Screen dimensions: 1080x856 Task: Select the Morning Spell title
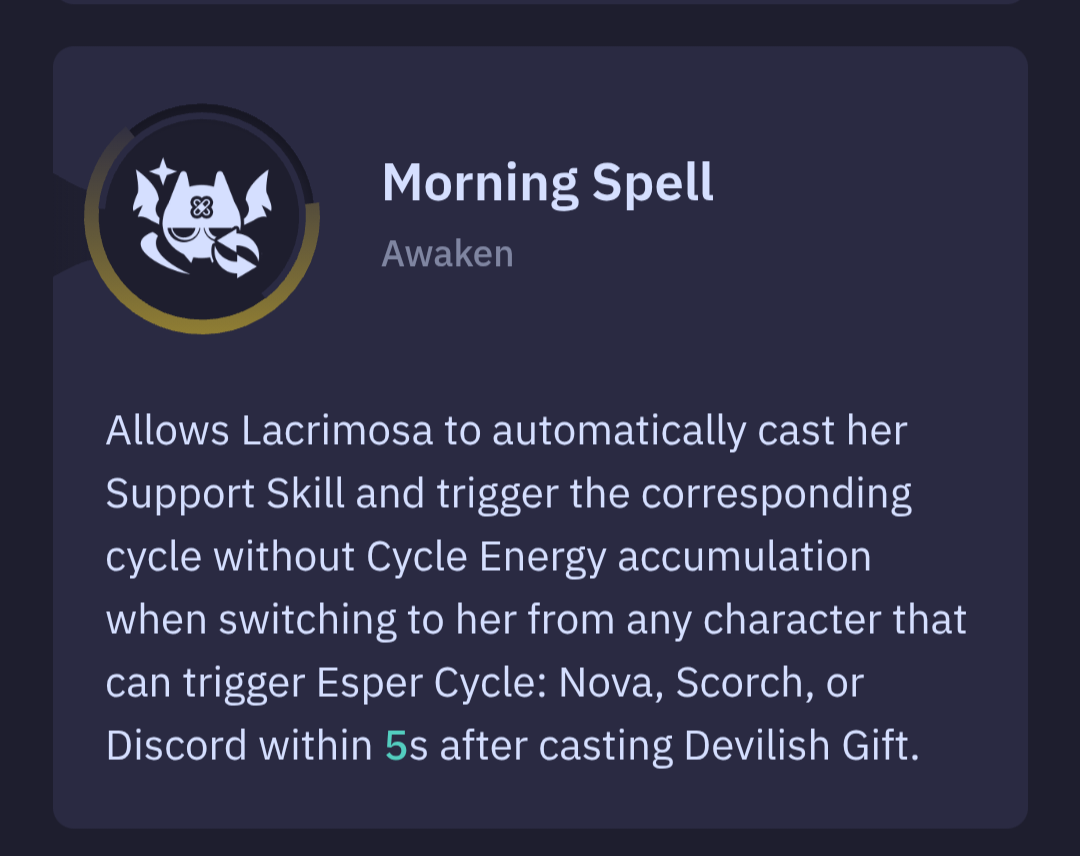pos(548,183)
